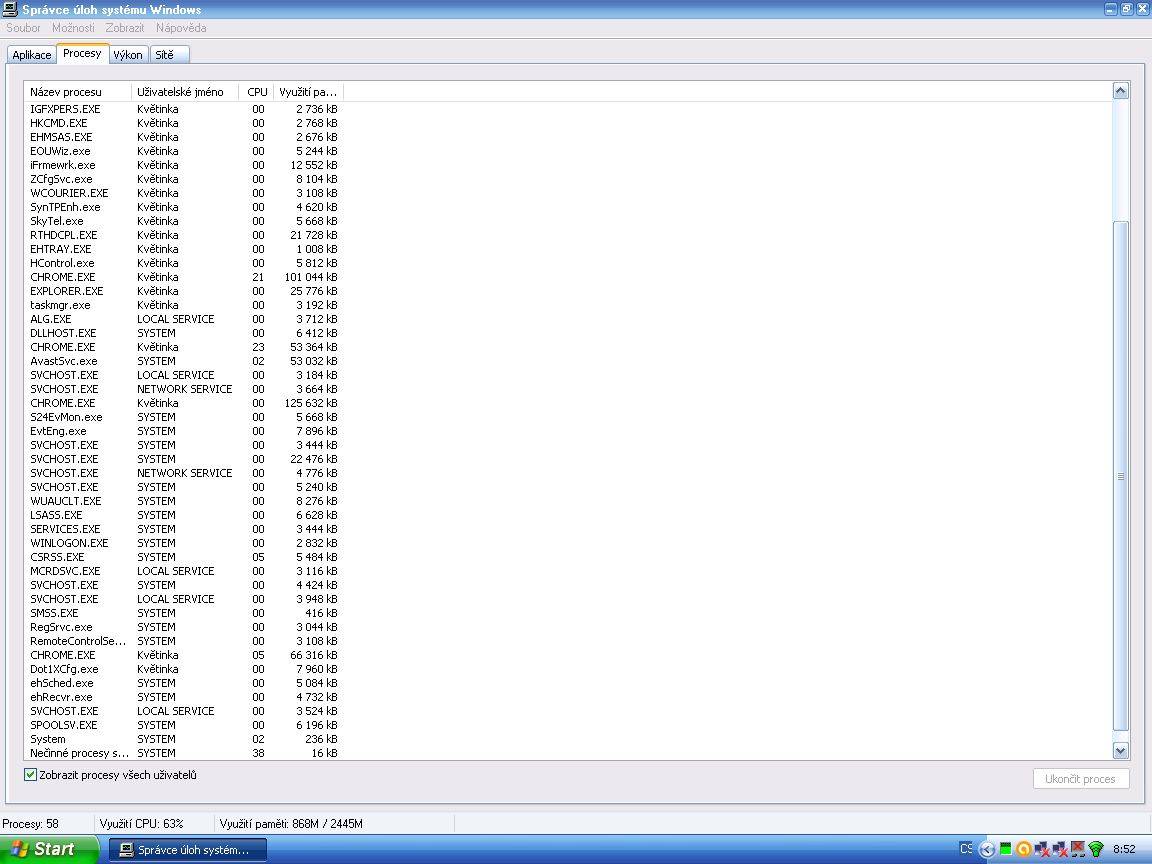This screenshot has height=864, width=1152.
Task: Sort by the Využití pa... column header
Action: [309, 92]
